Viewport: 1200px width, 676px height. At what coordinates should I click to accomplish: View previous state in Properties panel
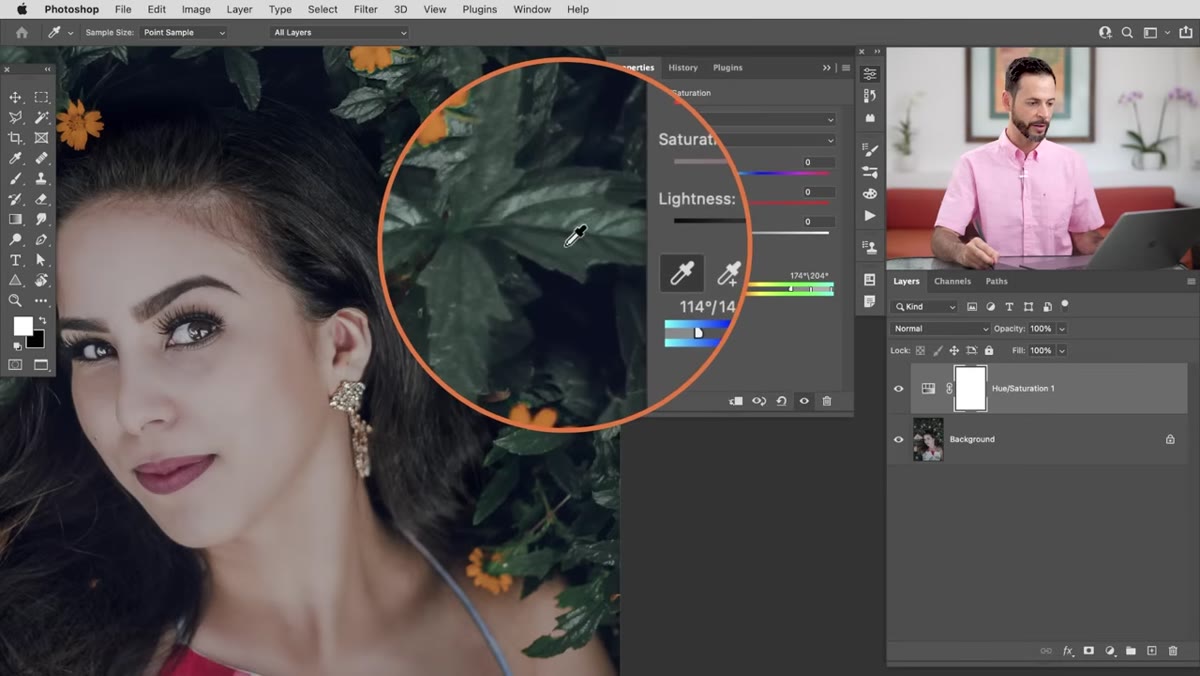click(x=759, y=401)
